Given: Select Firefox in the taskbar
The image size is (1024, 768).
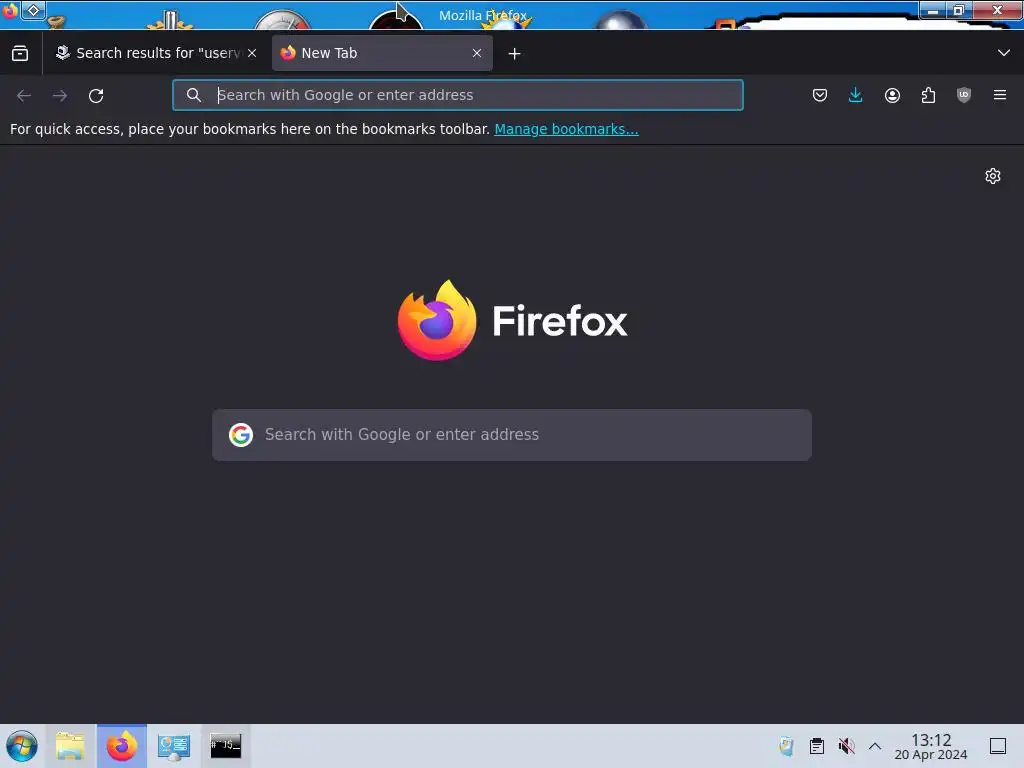Looking at the screenshot, I should click(121, 746).
